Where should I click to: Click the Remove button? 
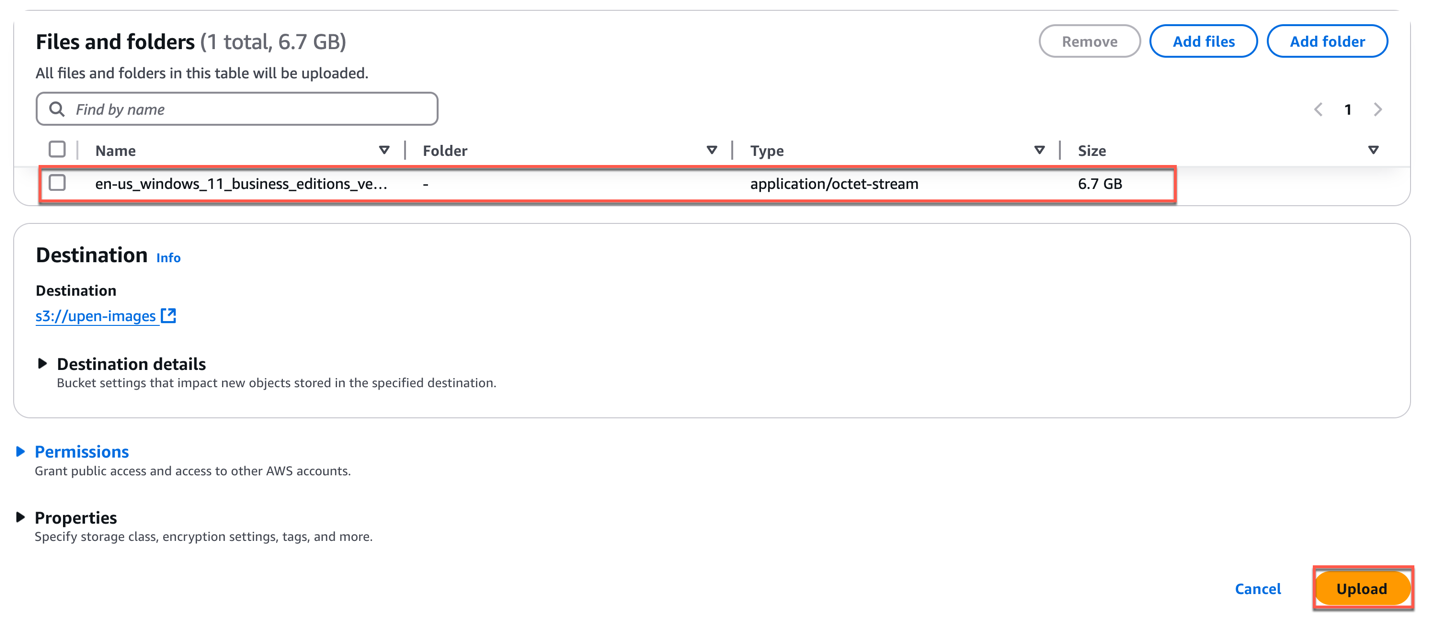coord(1089,41)
